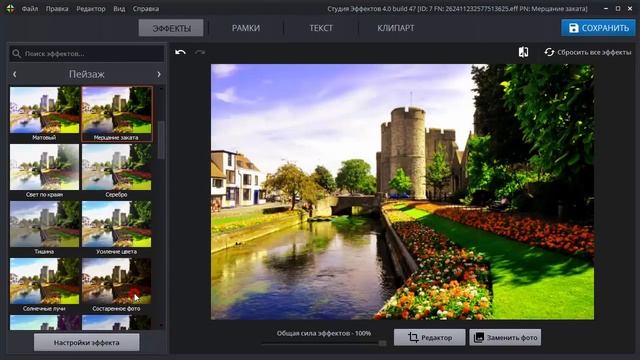
Task: Open the Справка menu
Action: point(146,9)
